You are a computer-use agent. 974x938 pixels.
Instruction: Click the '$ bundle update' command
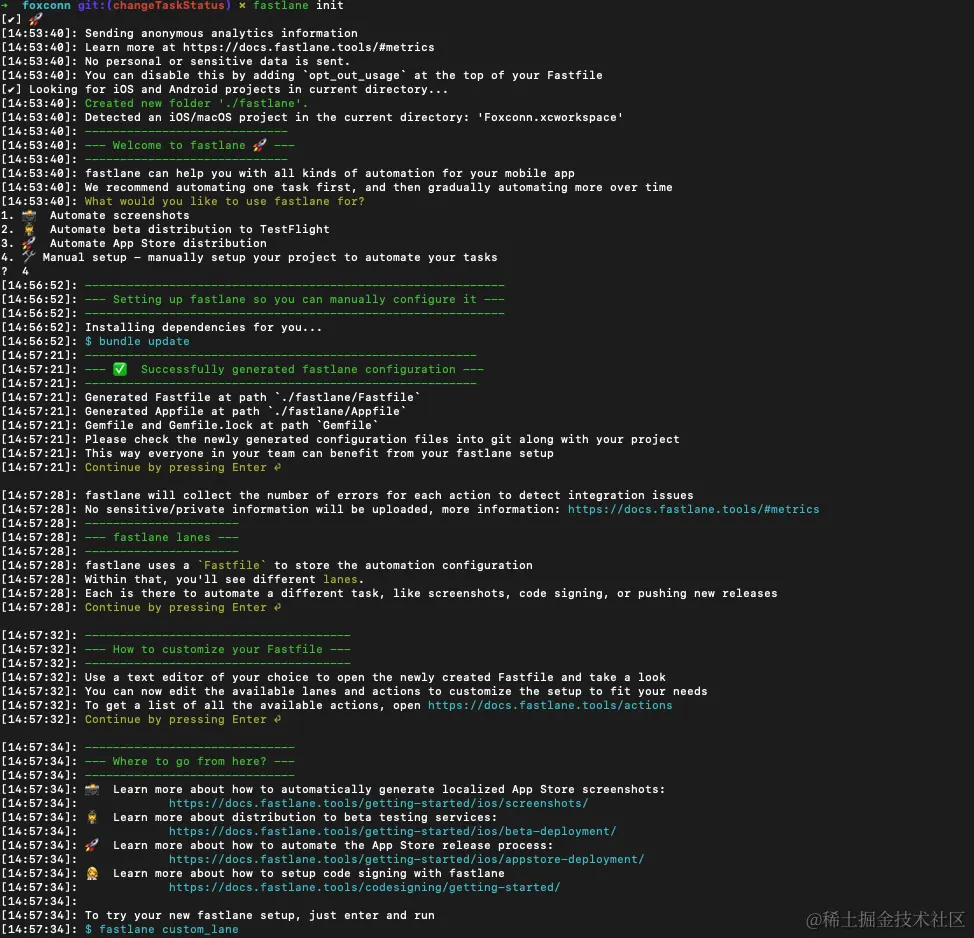(x=137, y=341)
